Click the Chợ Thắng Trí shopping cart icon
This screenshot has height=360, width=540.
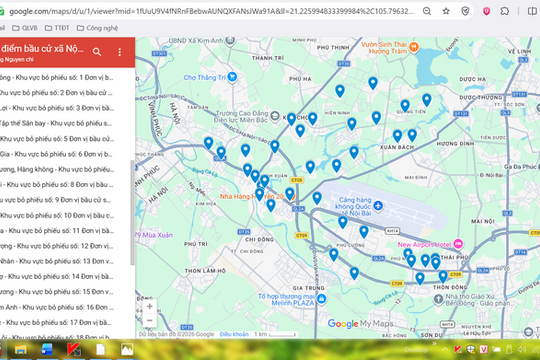click(232, 76)
